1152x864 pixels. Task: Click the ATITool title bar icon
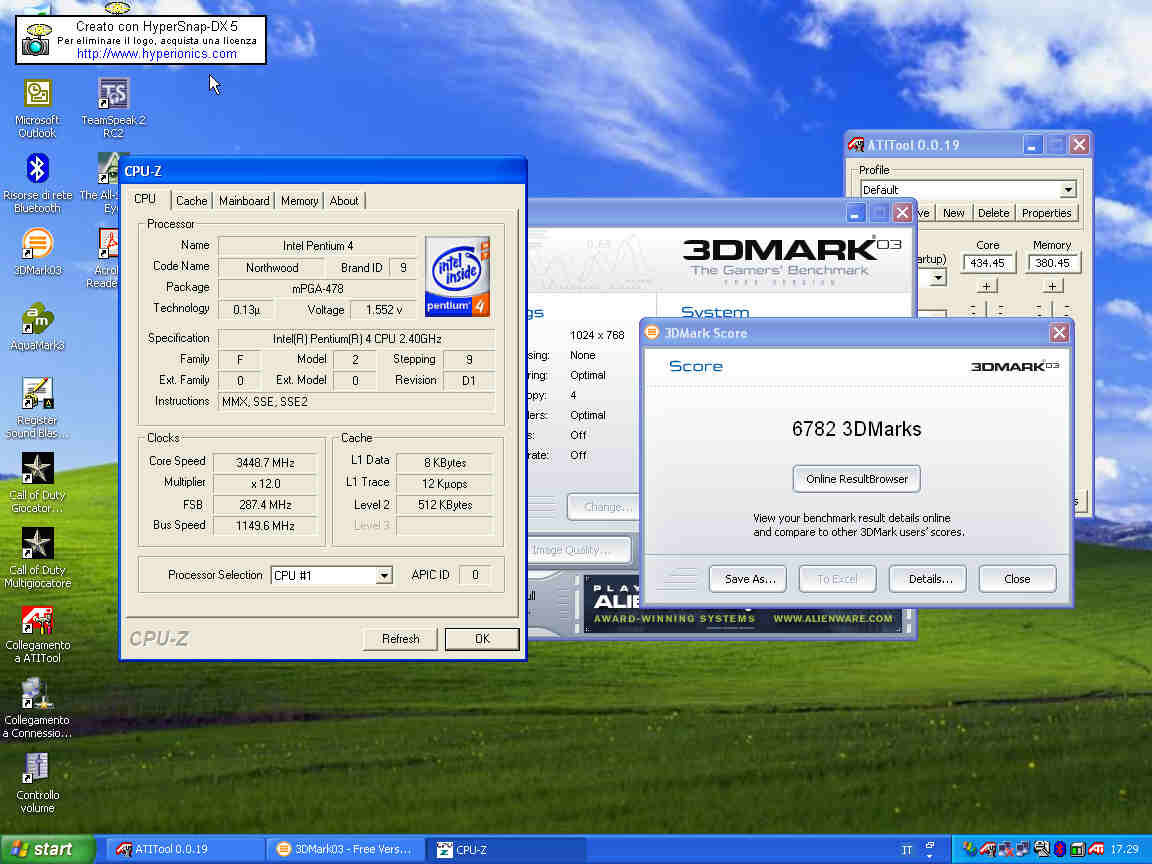pyautogui.click(x=855, y=145)
